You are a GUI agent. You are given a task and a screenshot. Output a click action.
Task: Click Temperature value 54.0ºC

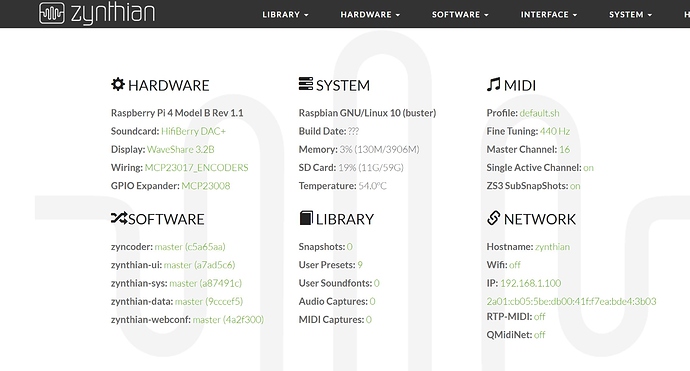372,186
